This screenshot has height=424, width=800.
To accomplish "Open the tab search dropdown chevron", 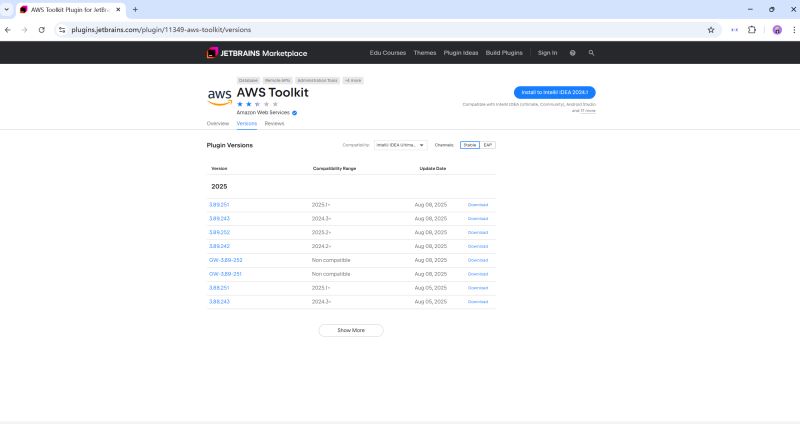I will [7, 10].
